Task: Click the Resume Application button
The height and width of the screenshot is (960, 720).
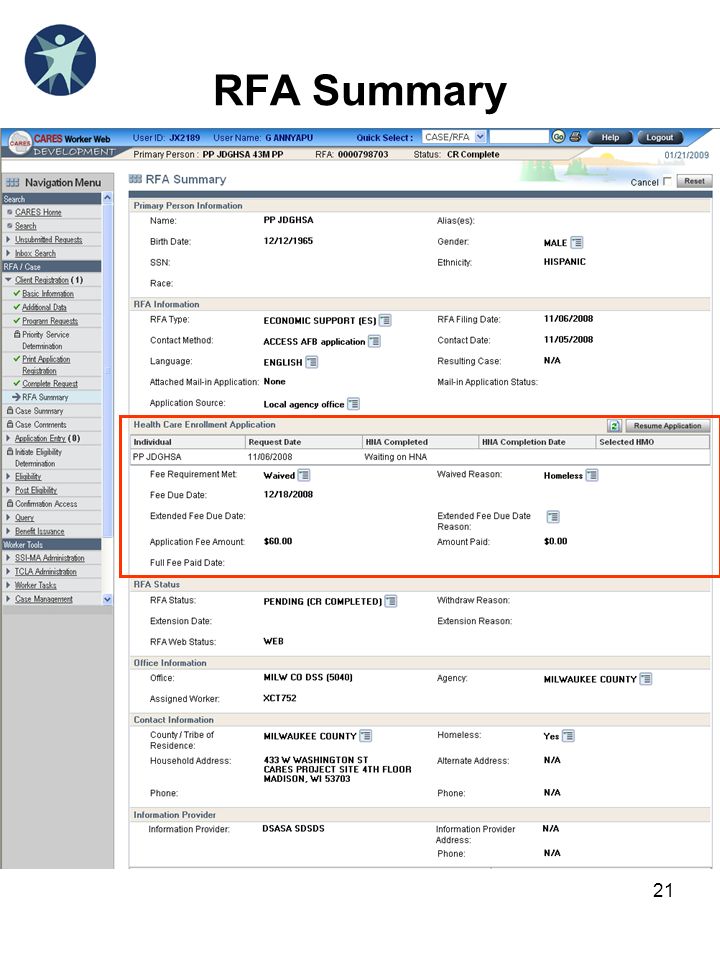Action: 667,426
